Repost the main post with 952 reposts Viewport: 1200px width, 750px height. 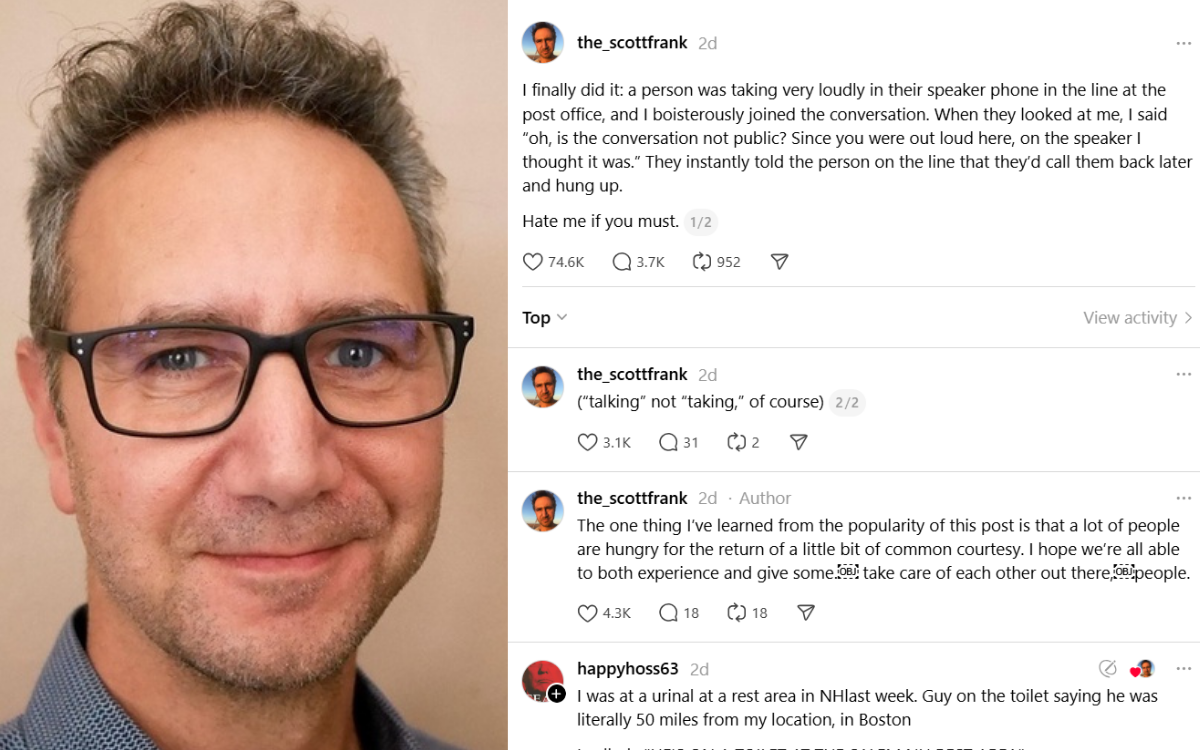coord(716,262)
